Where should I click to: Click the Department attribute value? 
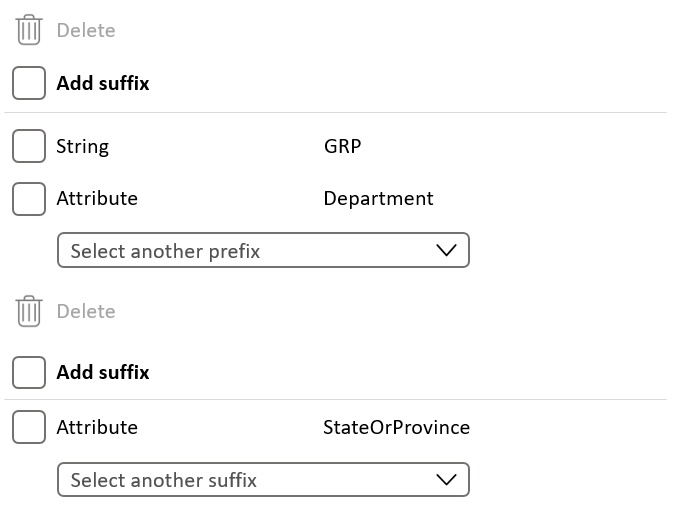[x=378, y=199]
